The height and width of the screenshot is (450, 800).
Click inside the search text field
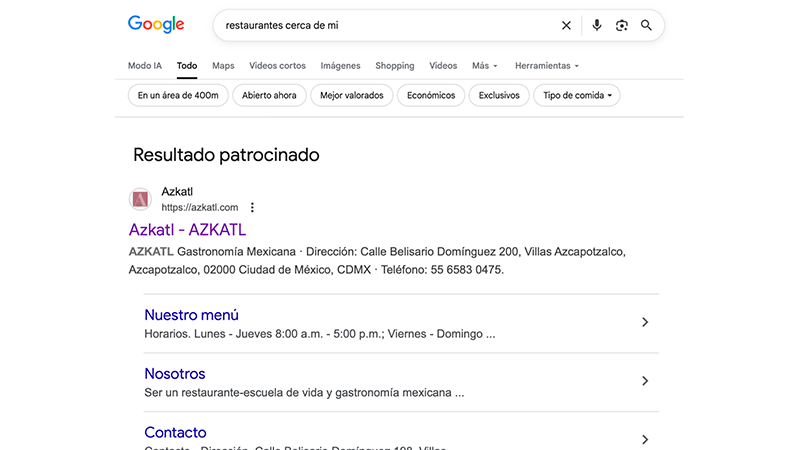point(380,25)
